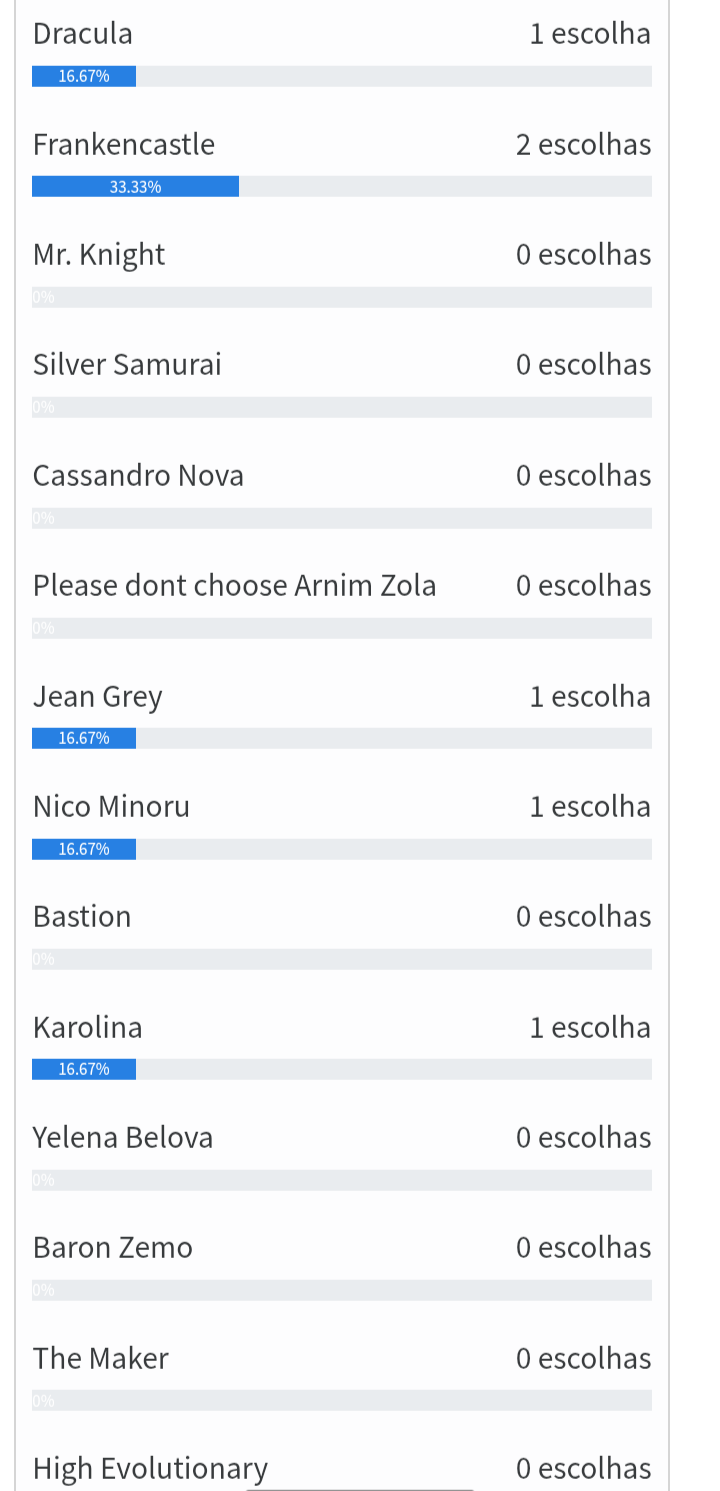
Task: Click the Mr. Knight option text
Action: click(x=99, y=255)
